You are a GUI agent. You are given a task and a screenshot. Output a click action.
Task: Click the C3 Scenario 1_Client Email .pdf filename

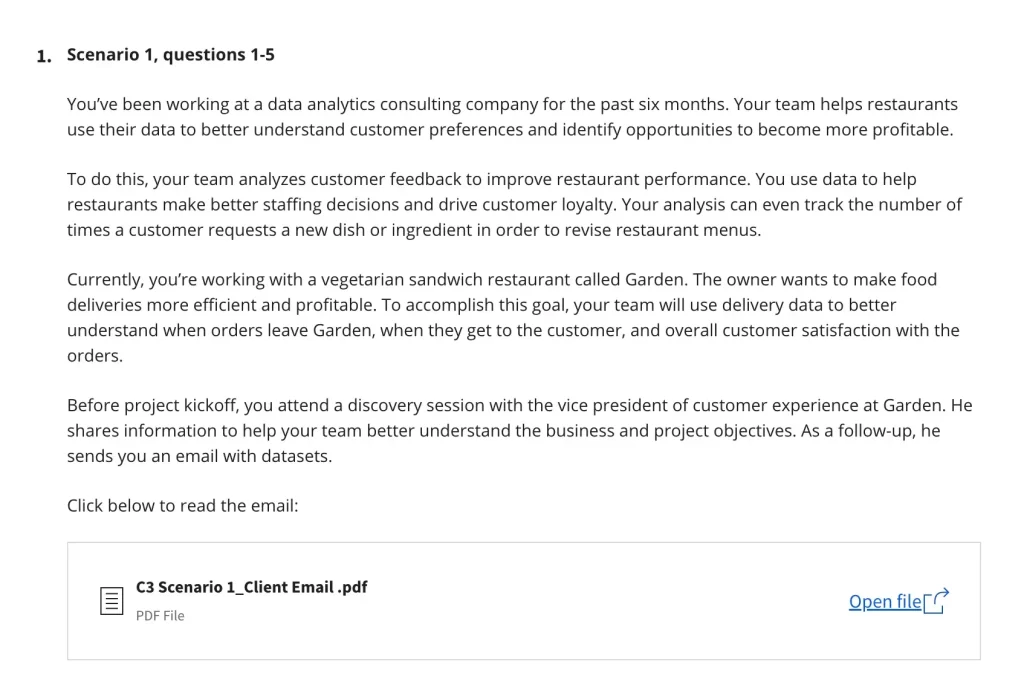point(251,587)
